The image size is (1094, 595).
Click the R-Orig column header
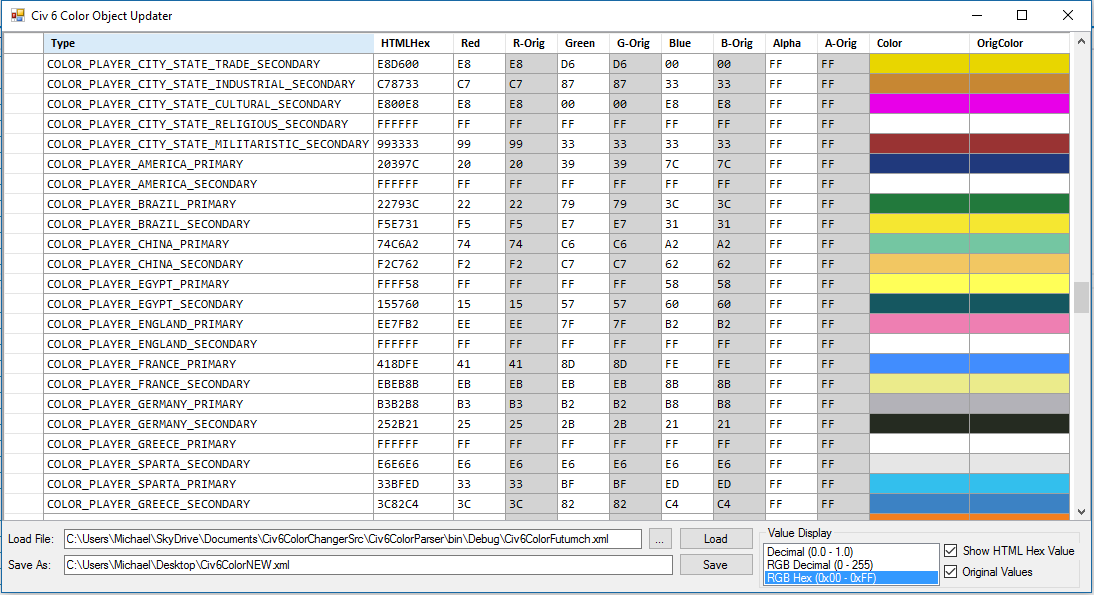pyautogui.click(x=531, y=43)
